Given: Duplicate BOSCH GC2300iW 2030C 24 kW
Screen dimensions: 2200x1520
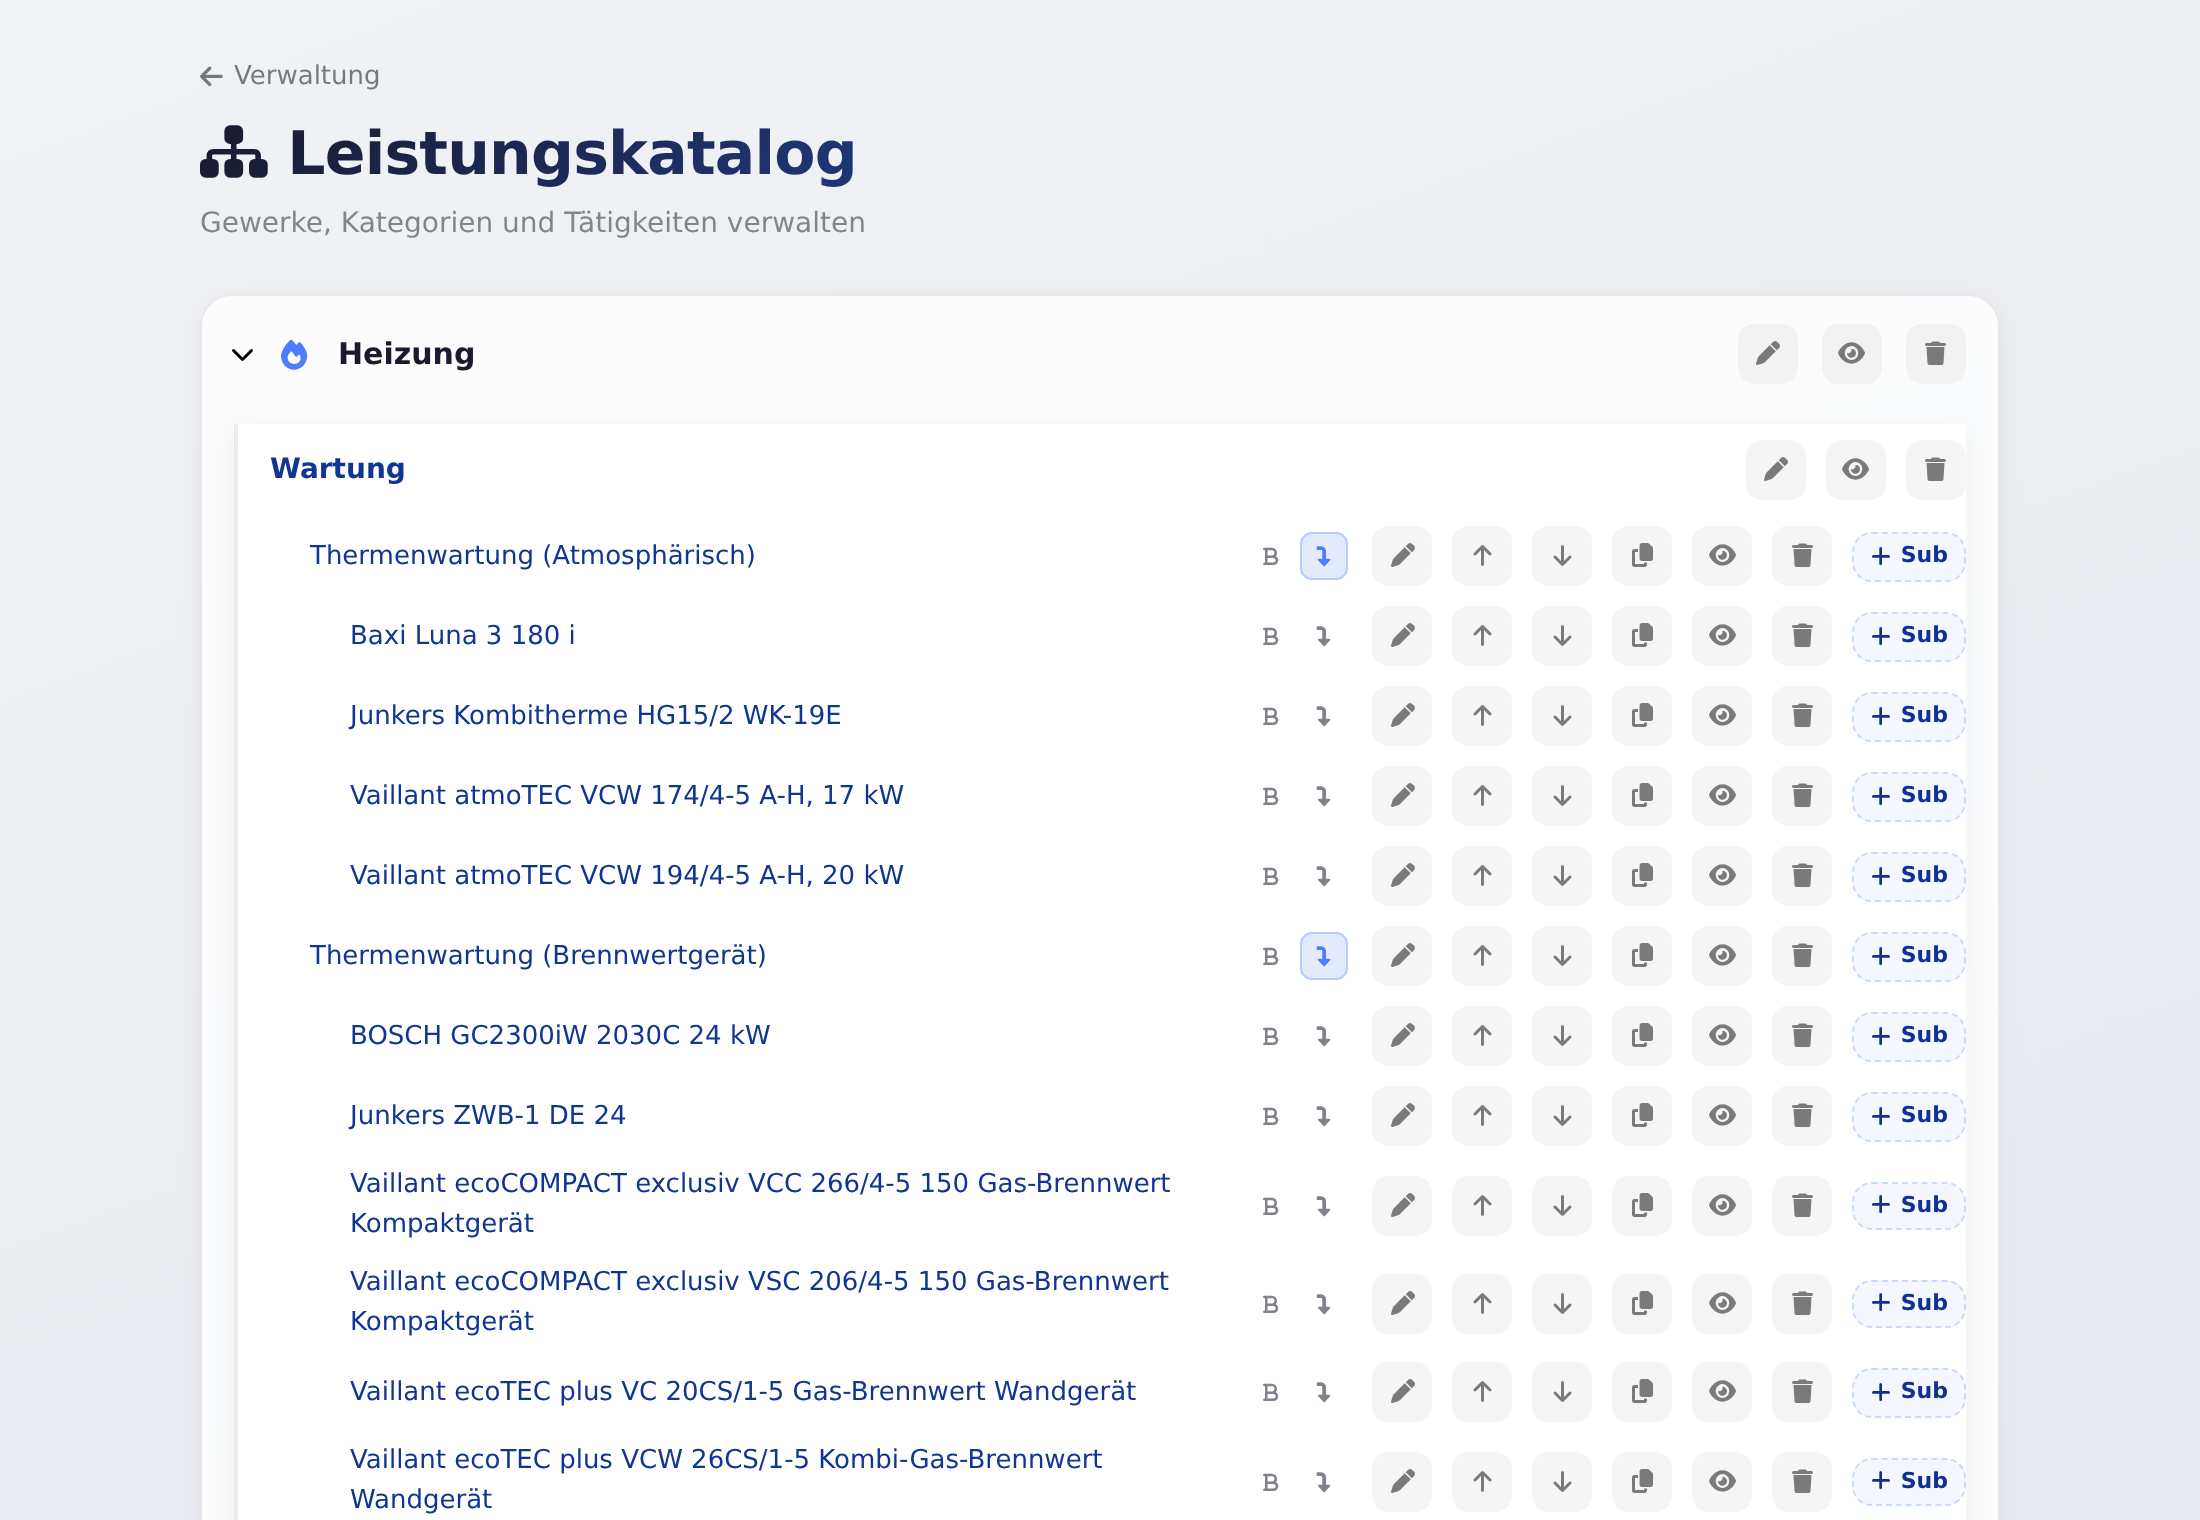Looking at the screenshot, I should click(1642, 1036).
